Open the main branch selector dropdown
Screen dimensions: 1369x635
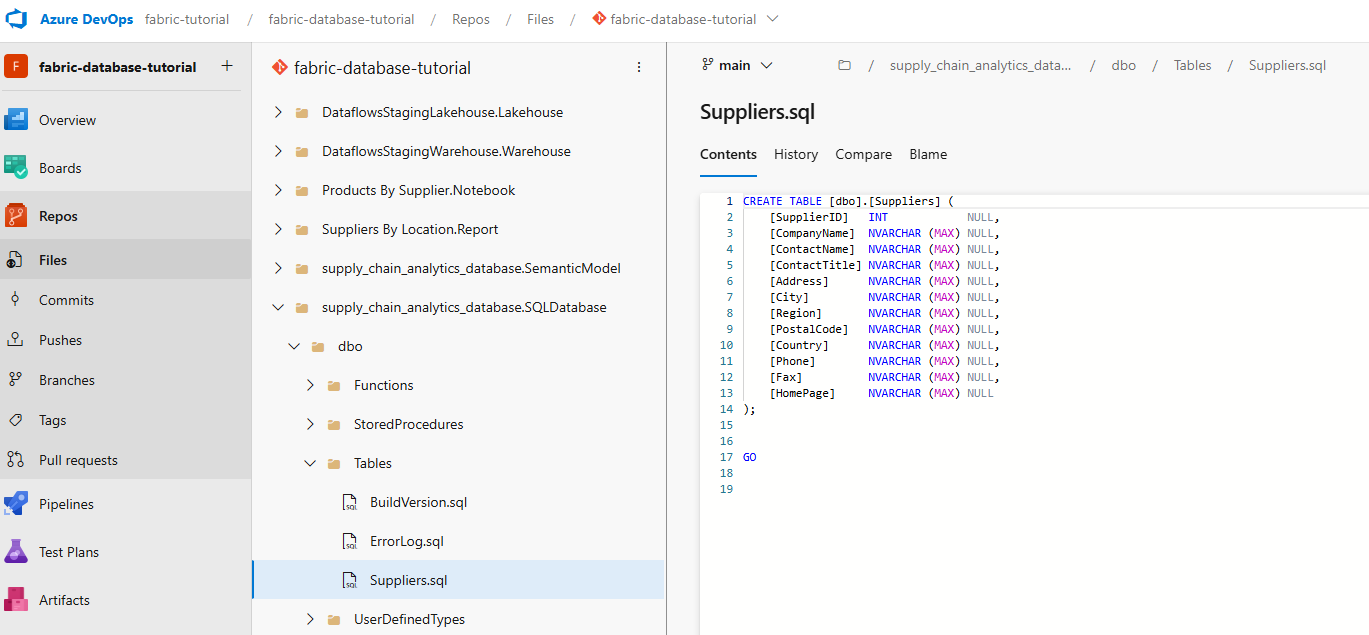(737, 64)
